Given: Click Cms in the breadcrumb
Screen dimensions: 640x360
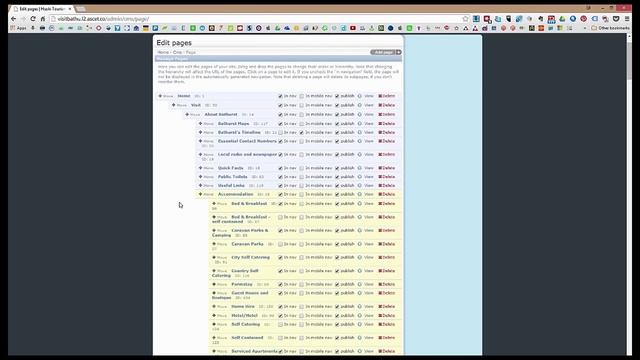Looking at the screenshot, I should click(x=177, y=52).
